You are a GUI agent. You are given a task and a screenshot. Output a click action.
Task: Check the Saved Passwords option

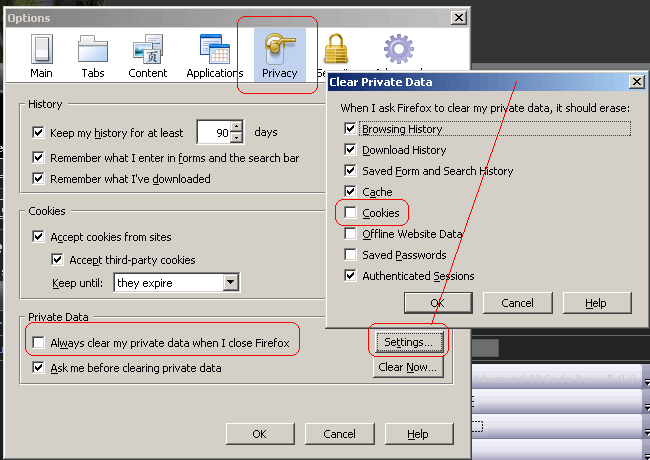click(x=350, y=255)
